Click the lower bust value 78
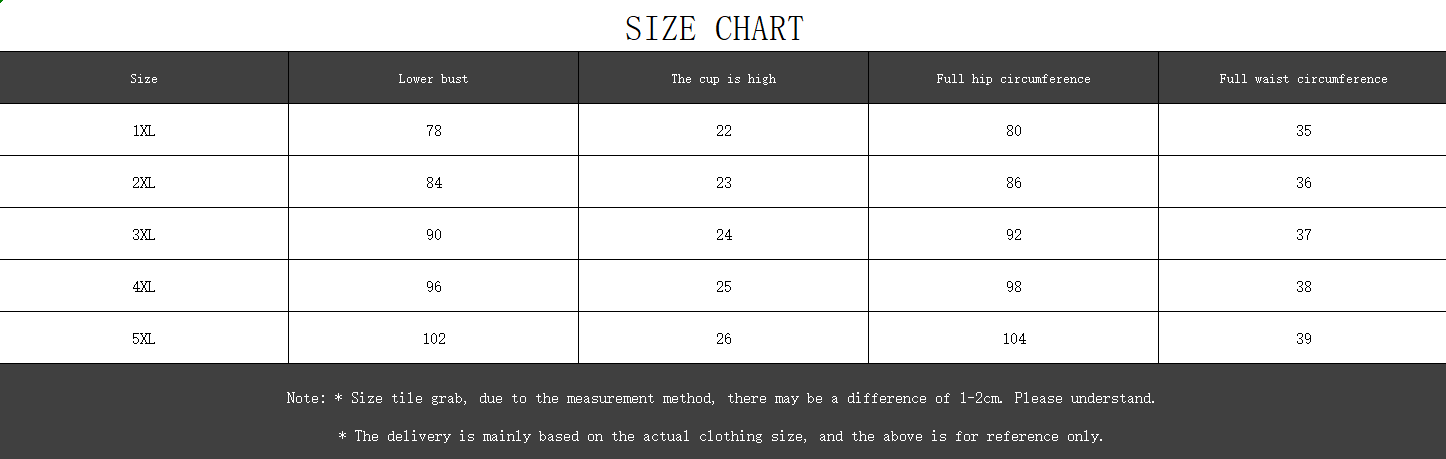Screen dimensions: 1446x459 (433, 131)
